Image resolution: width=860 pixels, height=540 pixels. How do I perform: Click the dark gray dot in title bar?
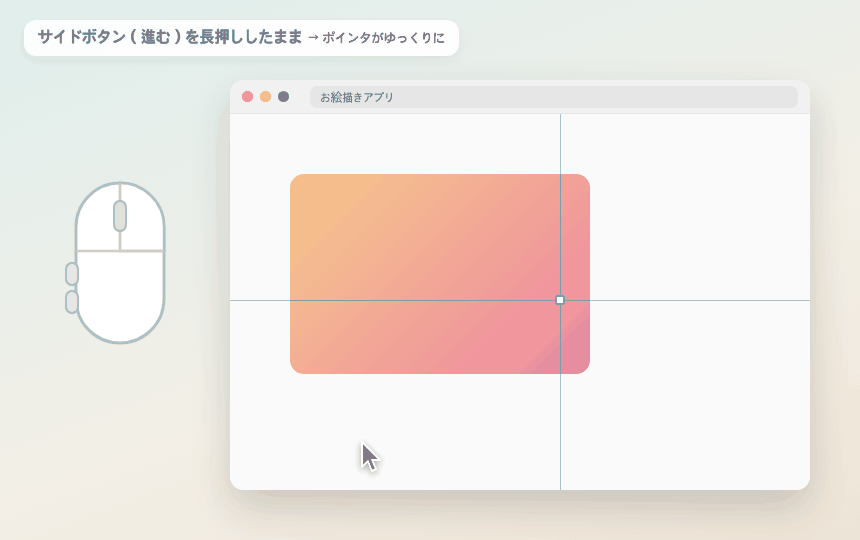point(284,97)
